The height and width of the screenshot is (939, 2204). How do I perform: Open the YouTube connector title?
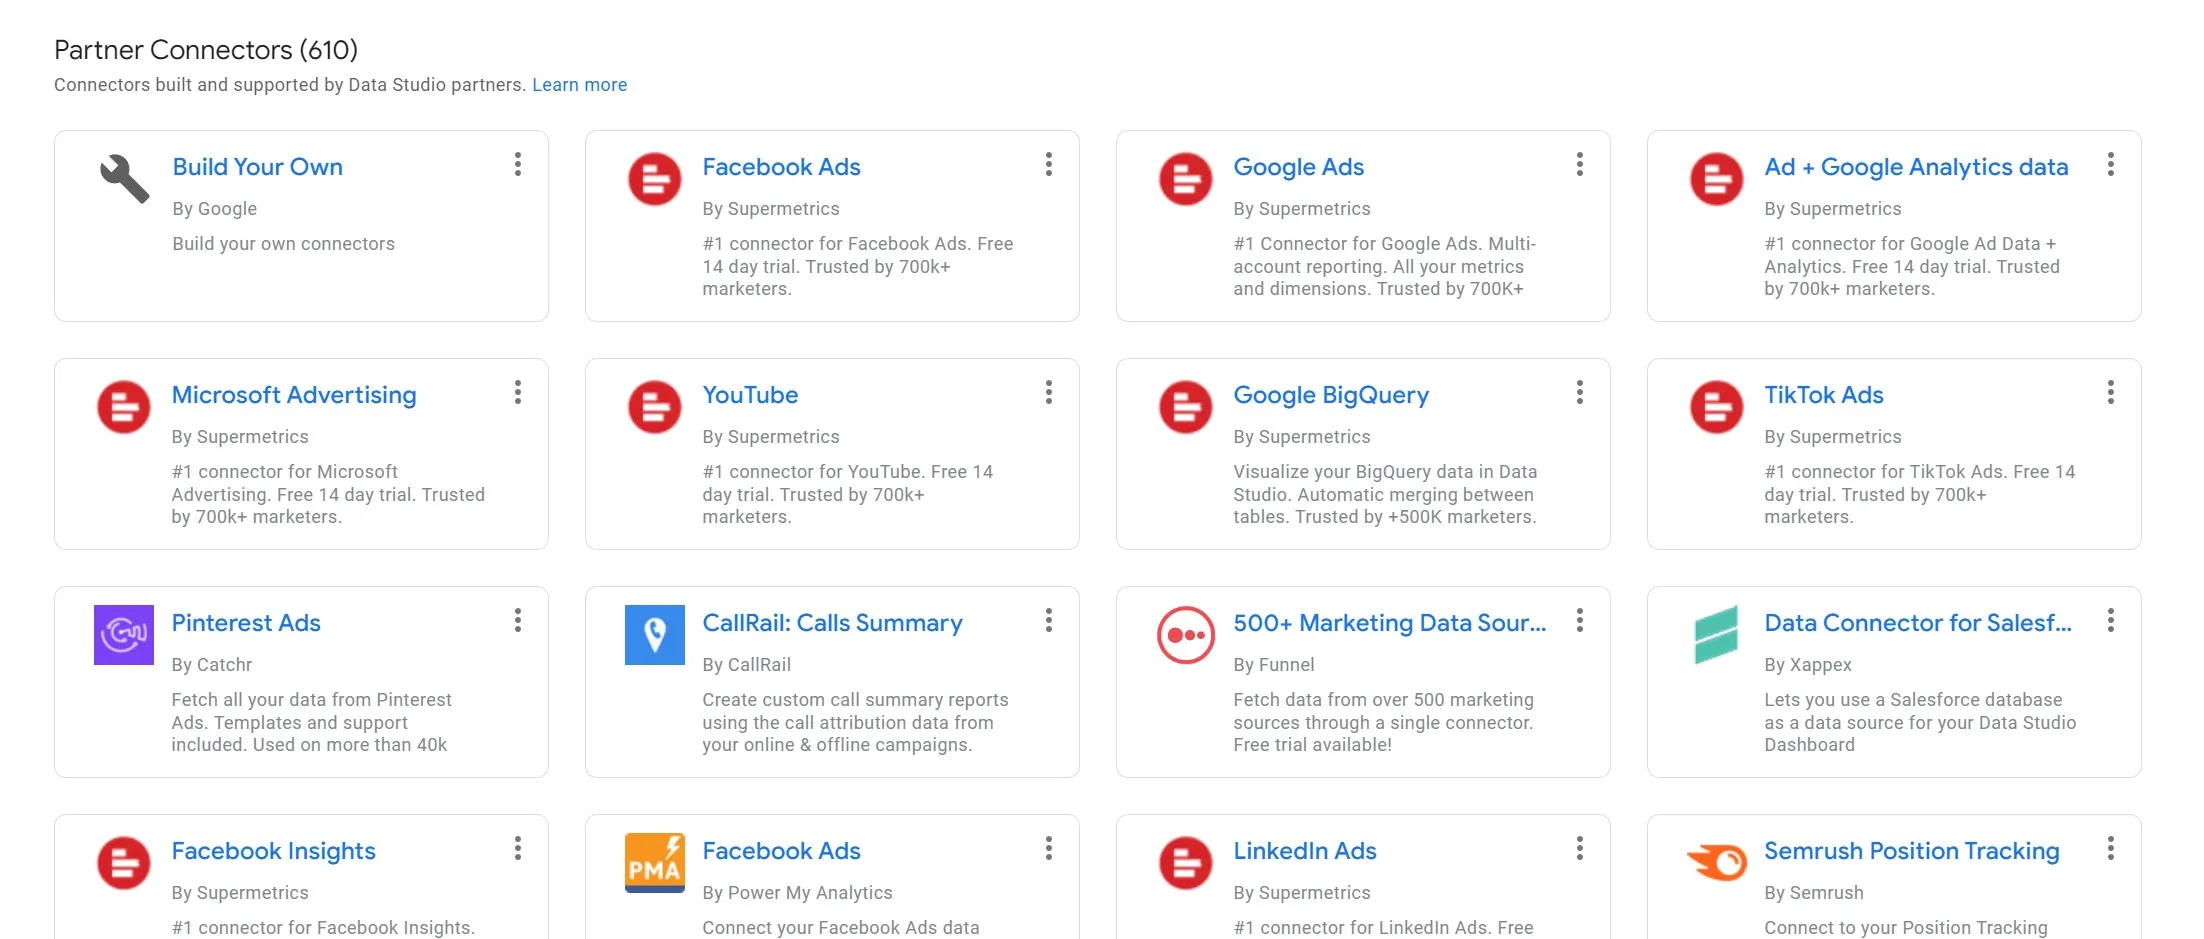750,395
